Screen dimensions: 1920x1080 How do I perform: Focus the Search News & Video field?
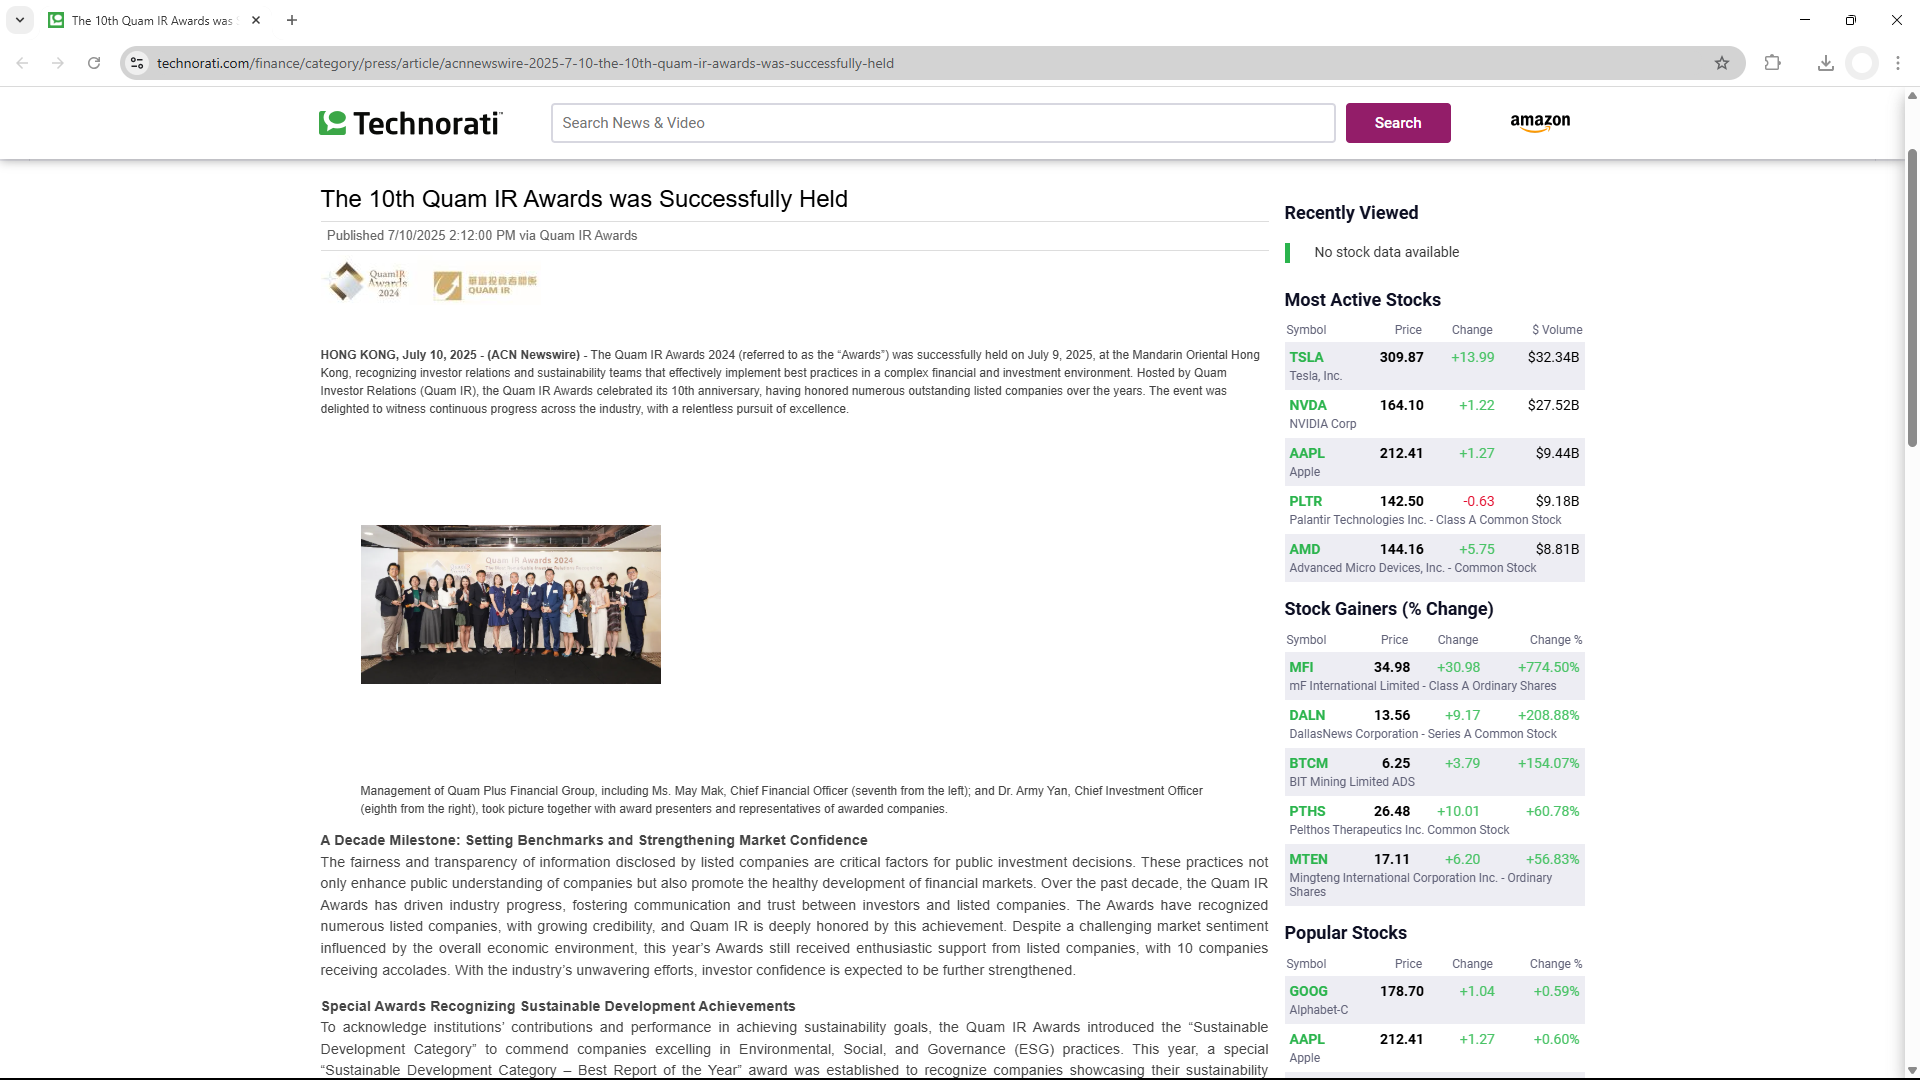[943, 123]
